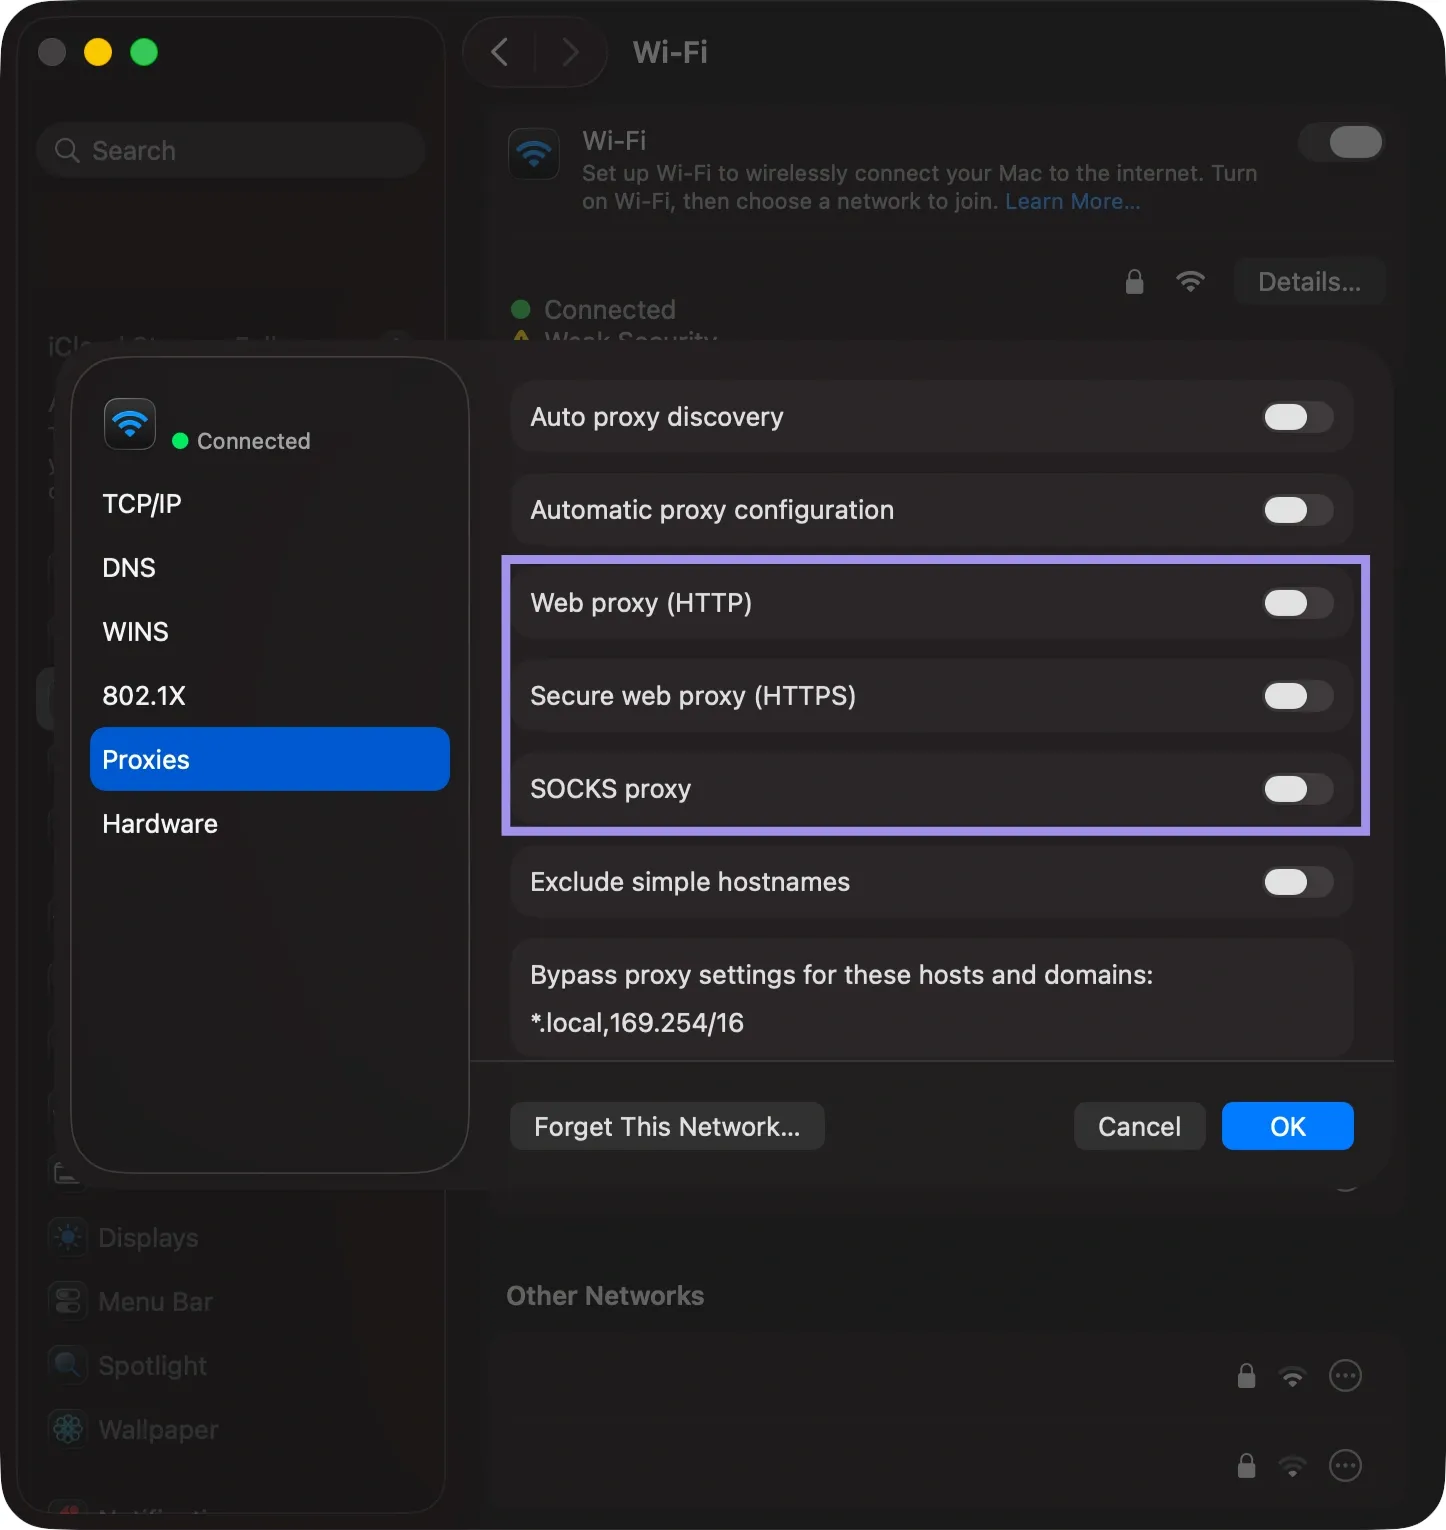
Task: Toggle Automatic proxy configuration switch
Action: pyautogui.click(x=1297, y=510)
